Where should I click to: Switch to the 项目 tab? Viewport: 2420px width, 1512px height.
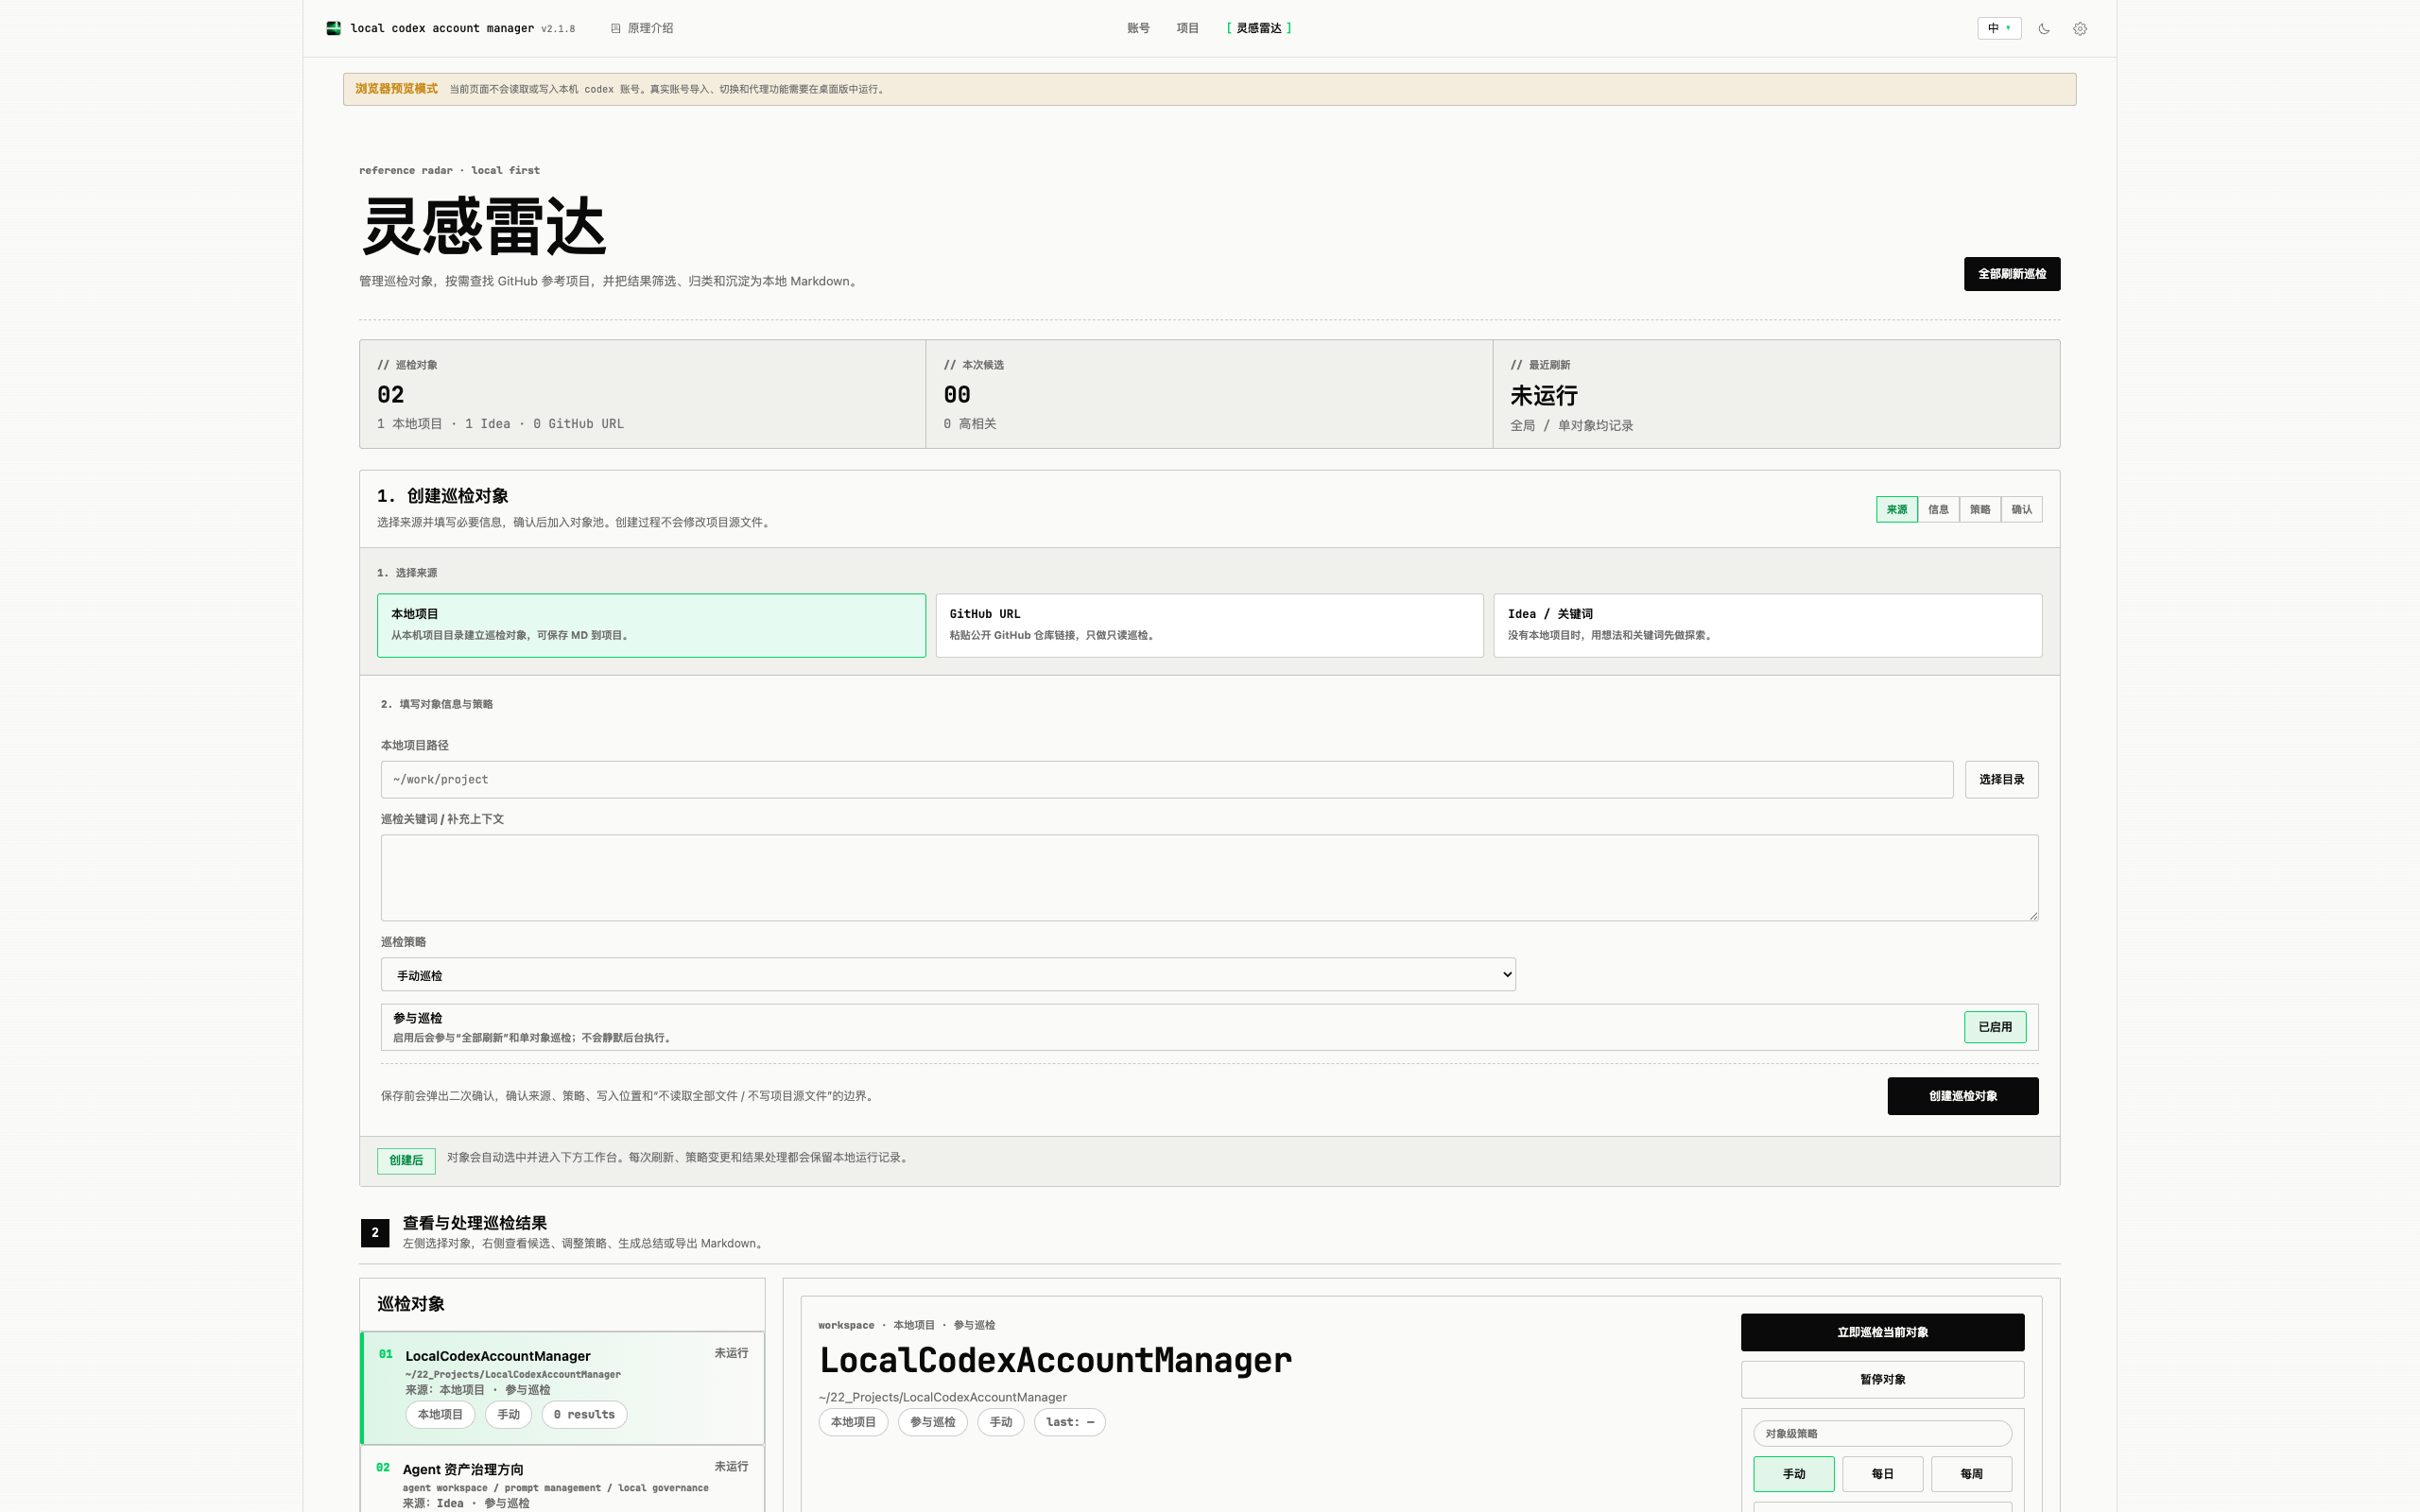[x=1187, y=28]
